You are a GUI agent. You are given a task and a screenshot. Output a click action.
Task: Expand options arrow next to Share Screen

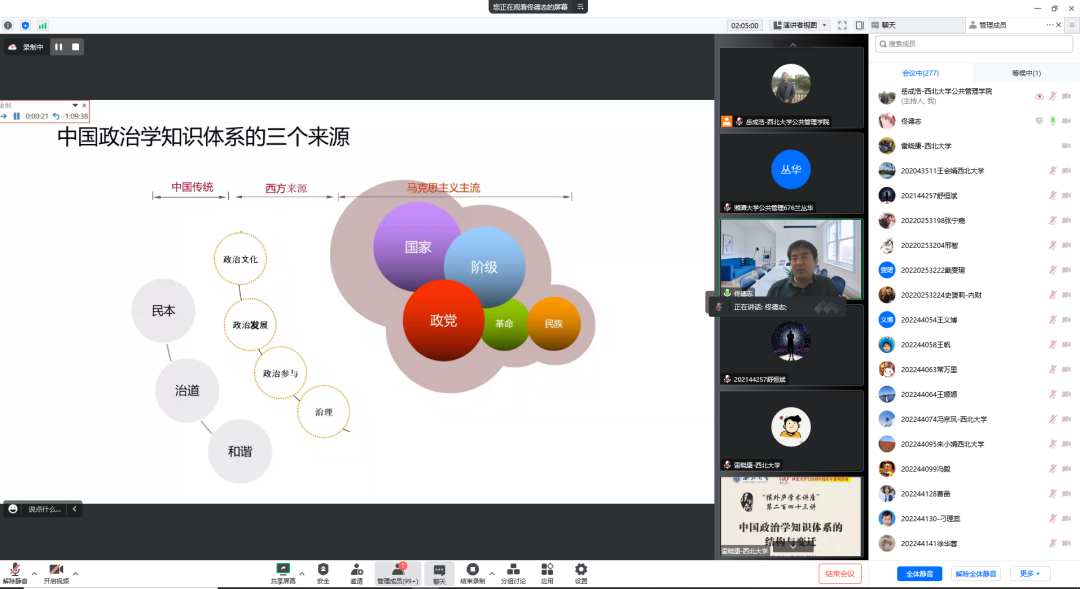tap(302, 574)
